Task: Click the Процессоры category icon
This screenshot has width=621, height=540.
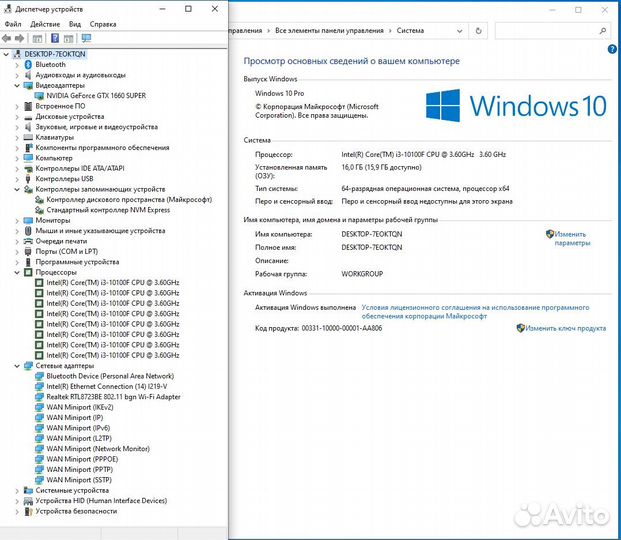Action: (28, 272)
